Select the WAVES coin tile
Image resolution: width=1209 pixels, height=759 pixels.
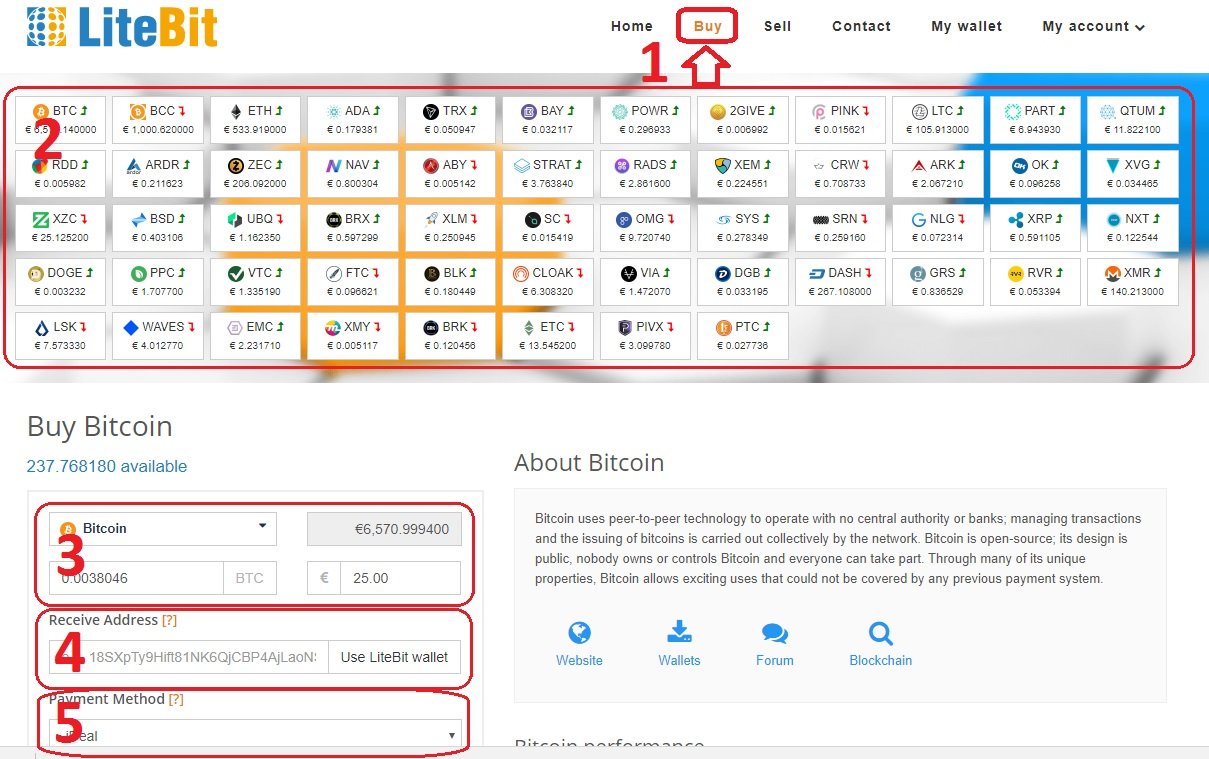pos(159,336)
